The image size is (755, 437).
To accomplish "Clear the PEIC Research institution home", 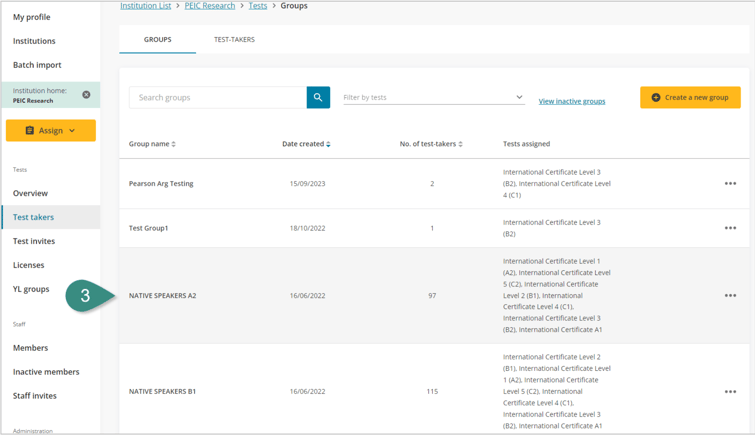I will click(x=86, y=95).
